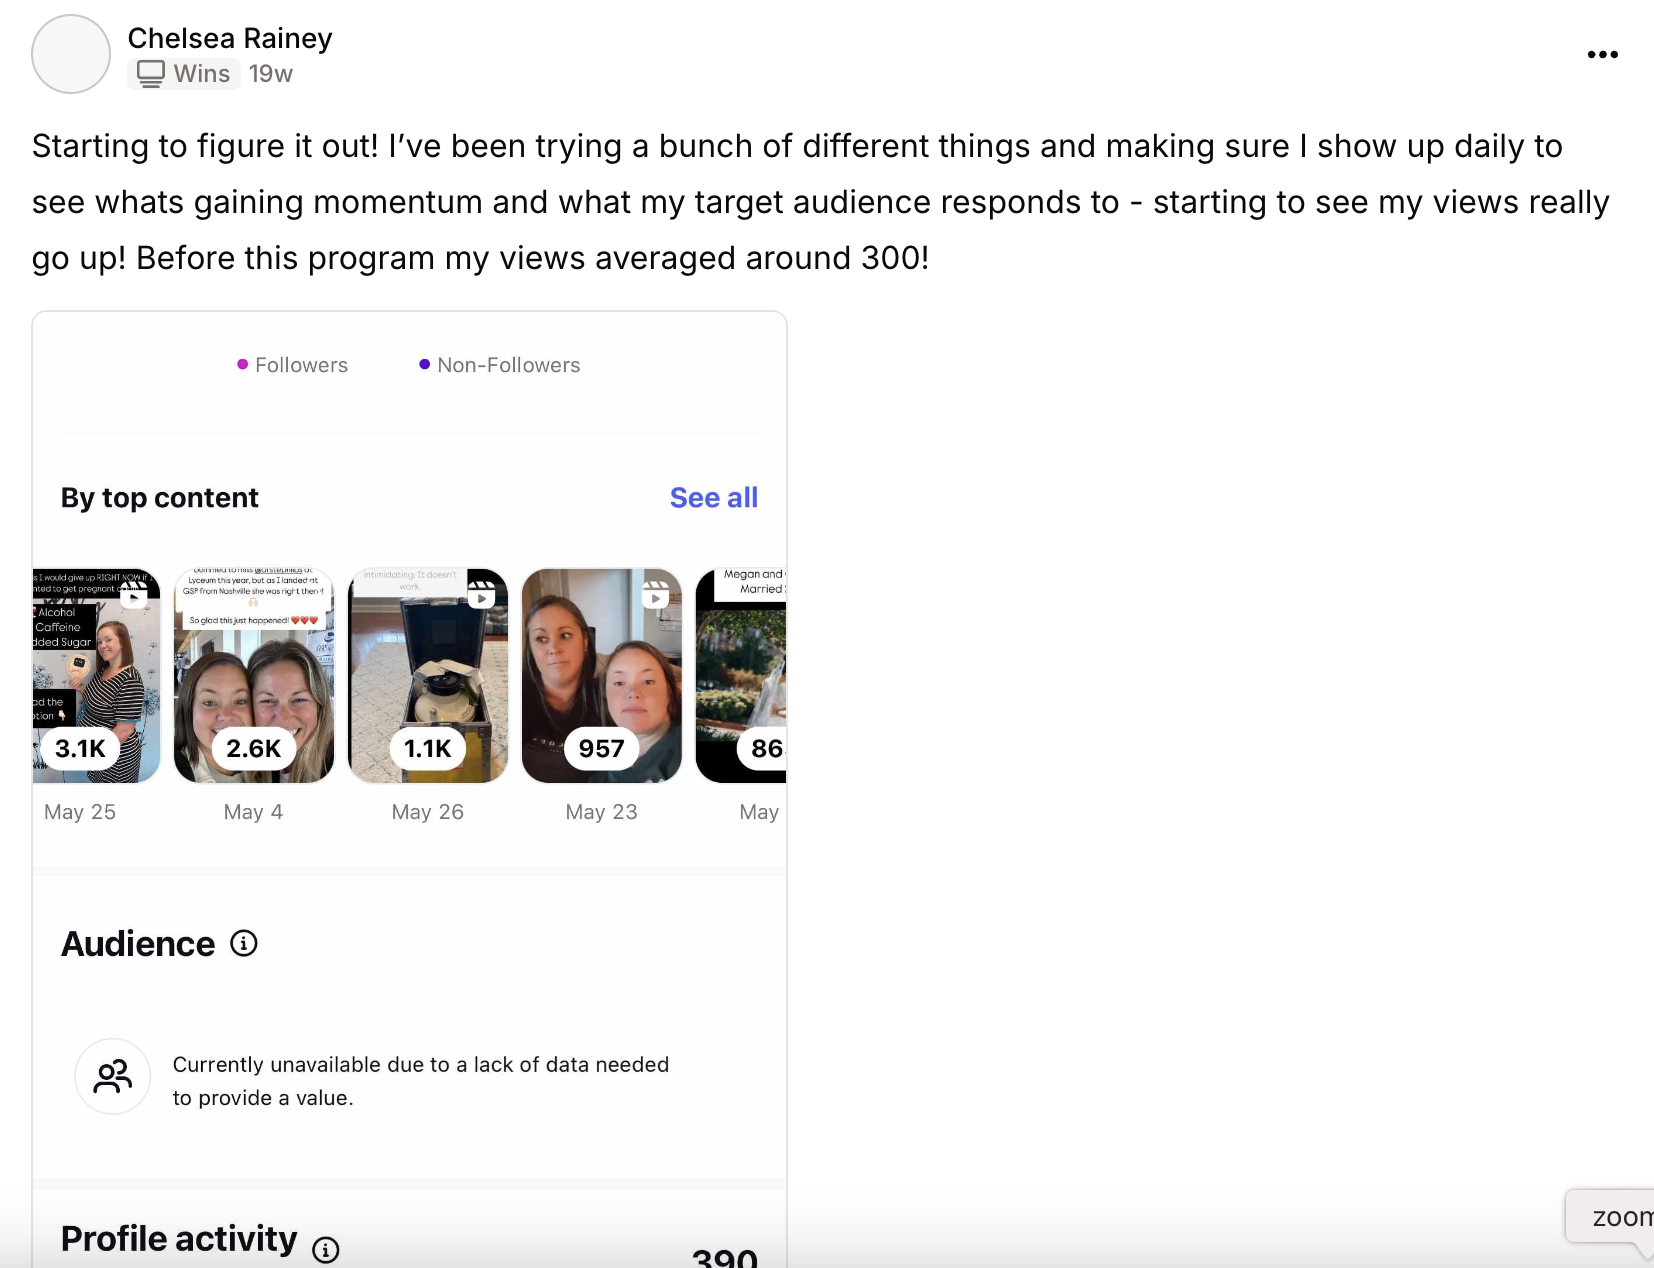Select the May 23 thumbnail with 957 views
1654x1268 pixels.
601,675
